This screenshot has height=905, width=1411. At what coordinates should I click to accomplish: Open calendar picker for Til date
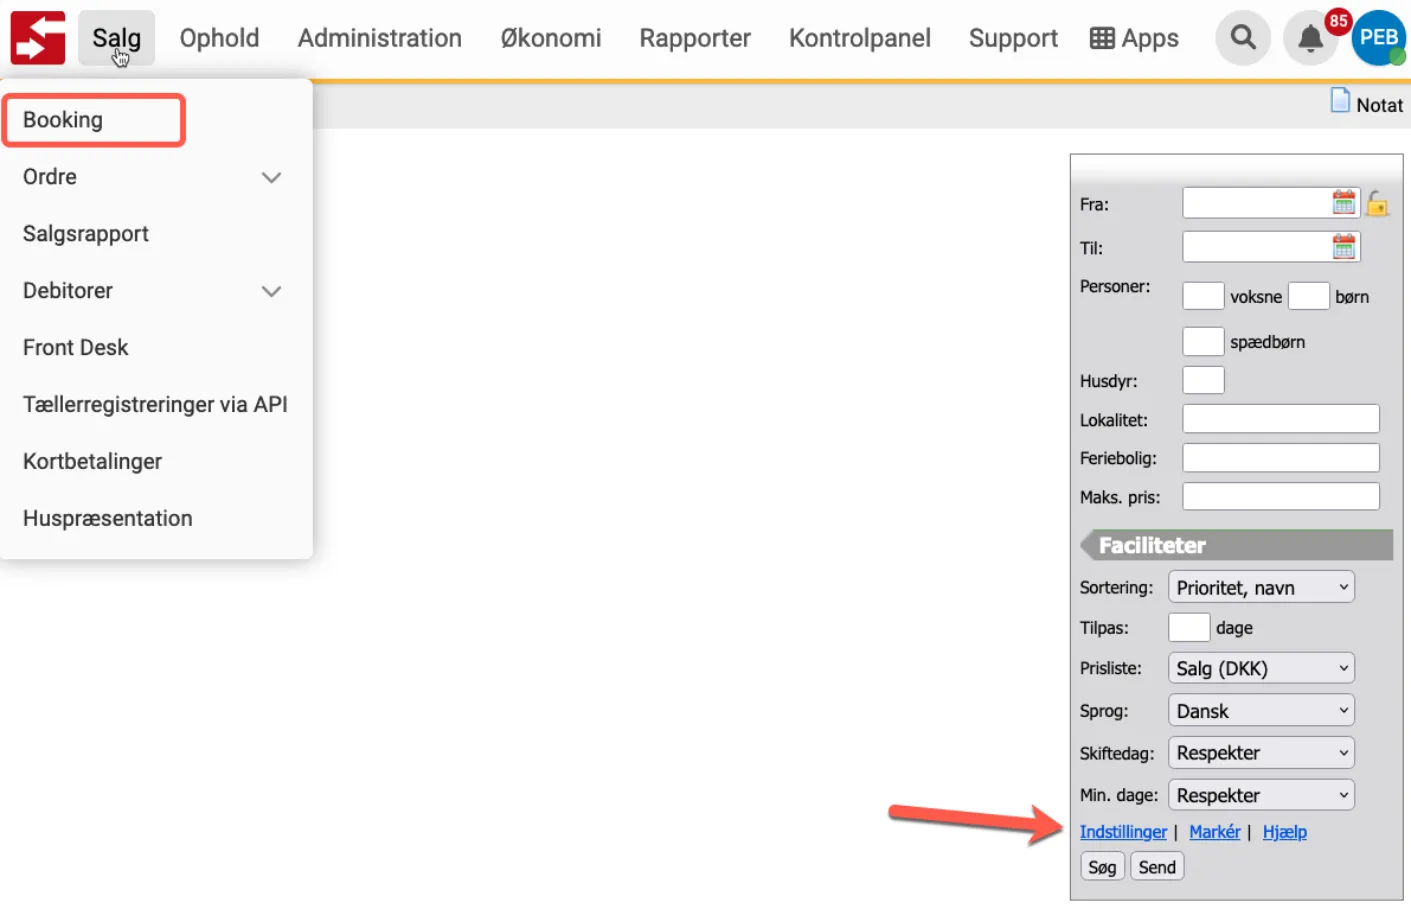point(1343,247)
